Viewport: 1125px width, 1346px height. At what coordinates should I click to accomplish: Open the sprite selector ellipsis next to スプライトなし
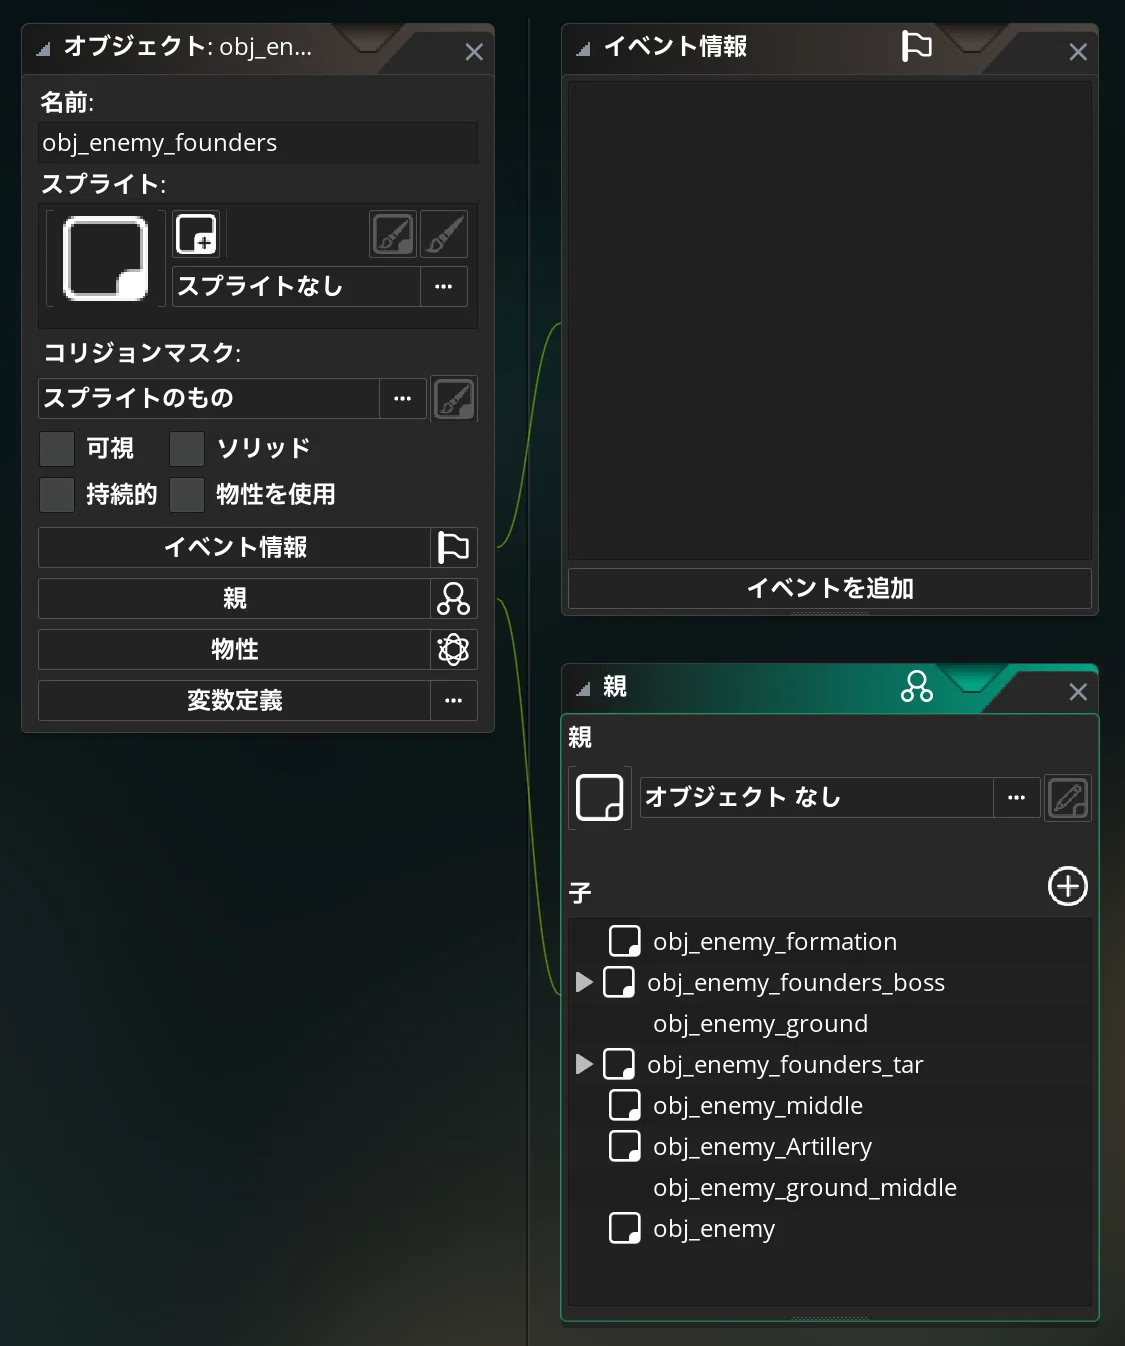[444, 286]
